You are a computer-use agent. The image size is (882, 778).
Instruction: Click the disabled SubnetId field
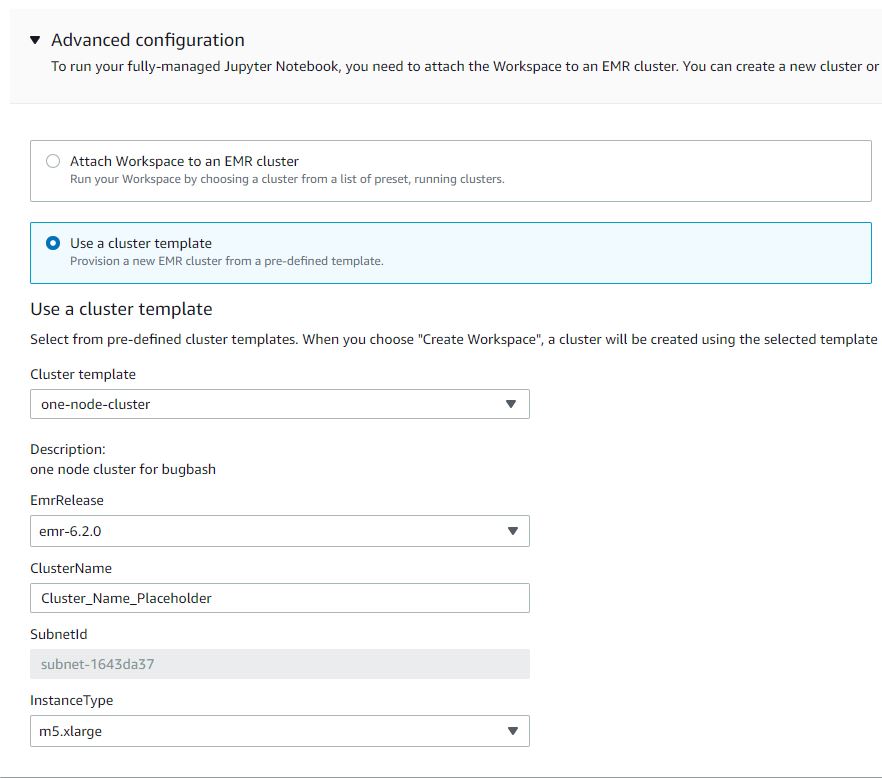tap(280, 664)
